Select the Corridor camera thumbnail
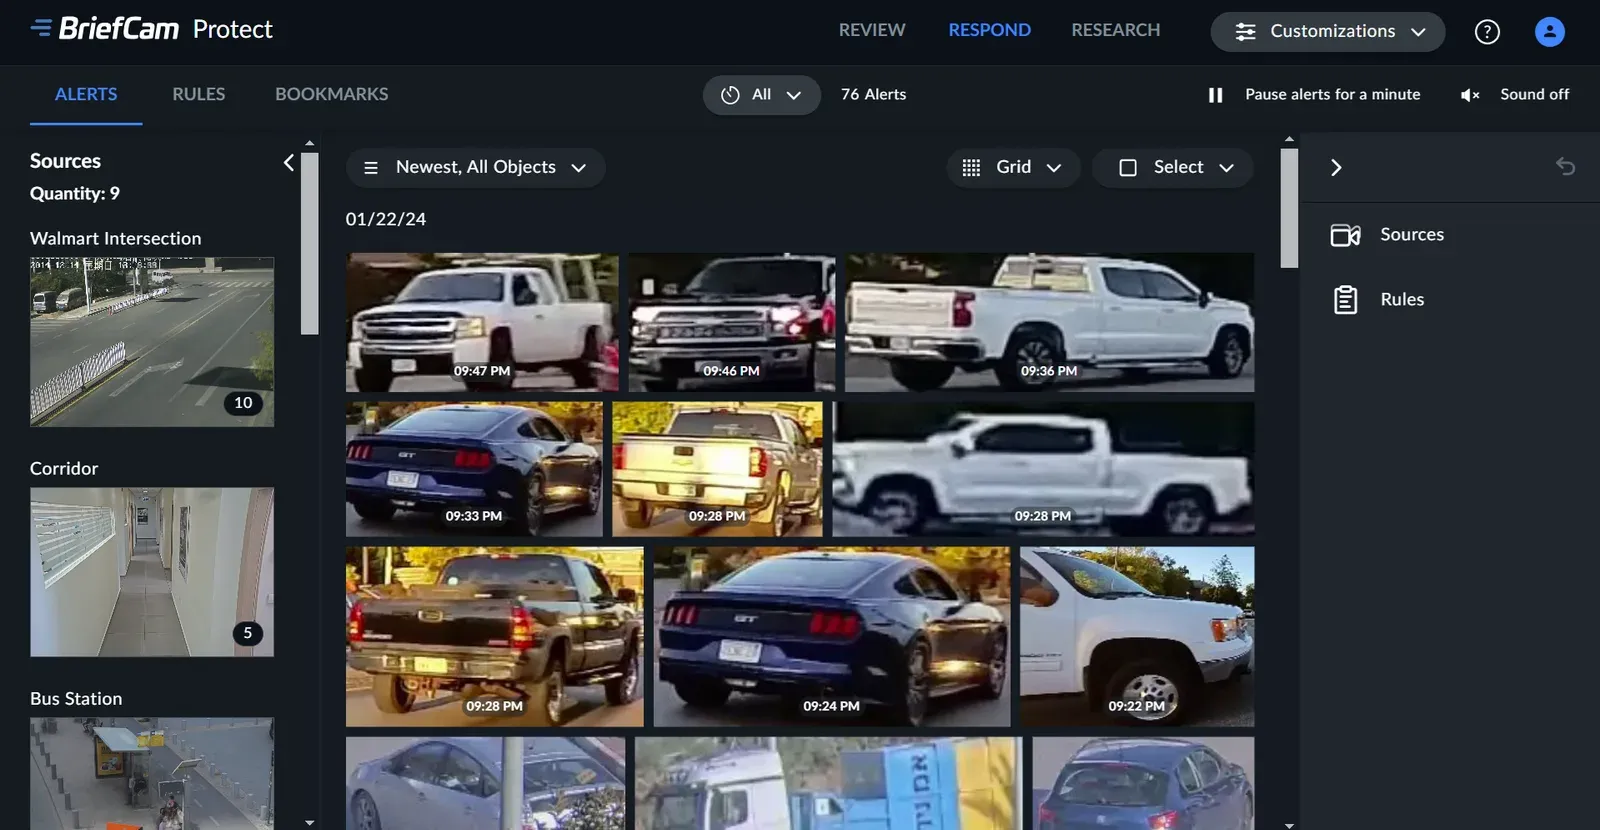Viewport: 1600px width, 830px height. tap(152, 572)
